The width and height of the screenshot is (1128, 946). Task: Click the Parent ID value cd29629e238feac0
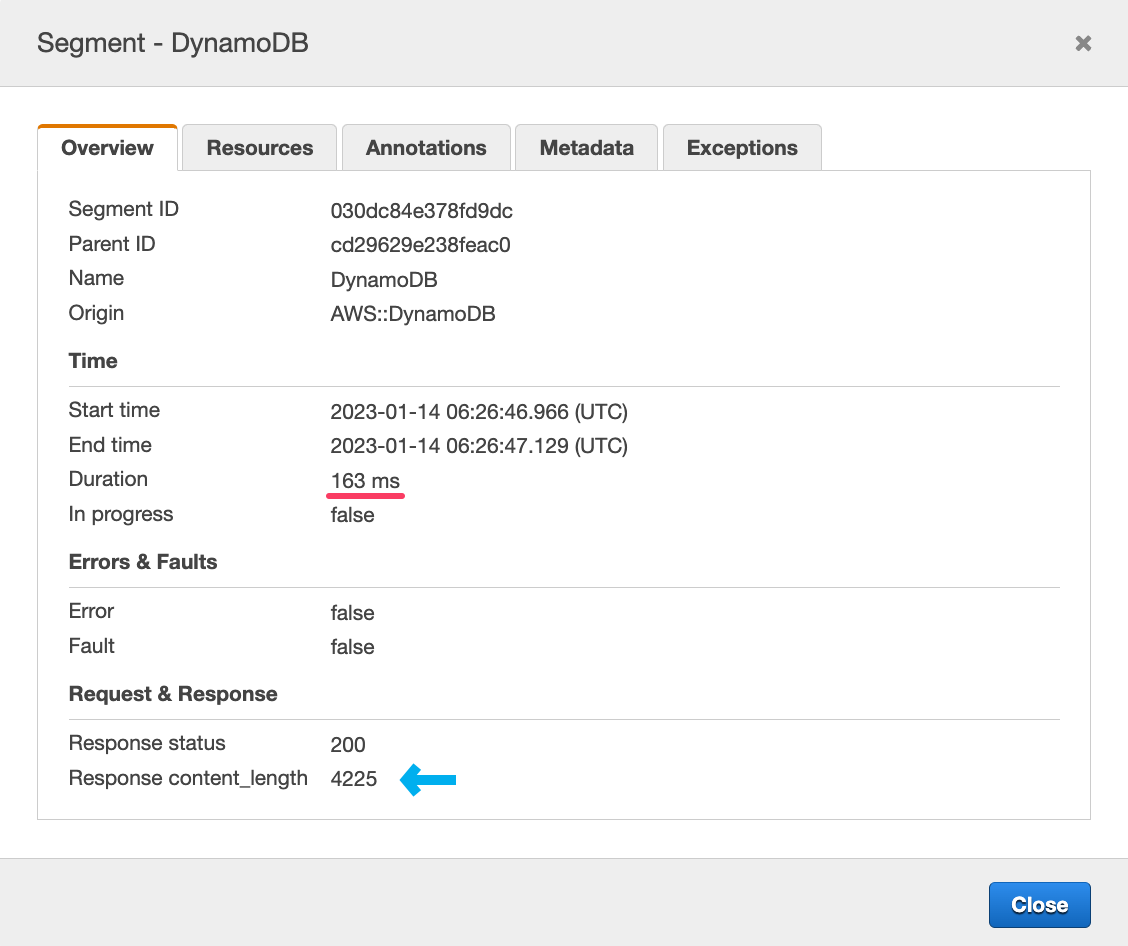point(421,244)
